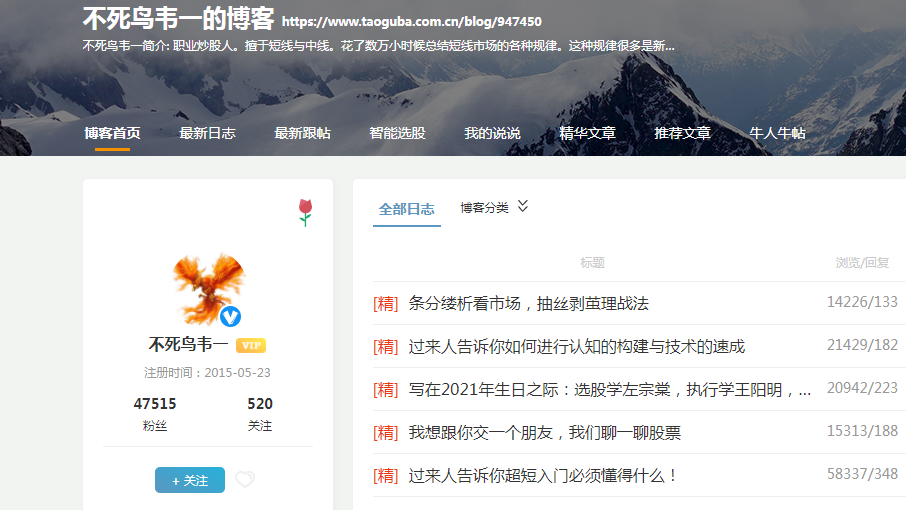Image resolution: width=906 pixels, height=510 pixels.
Task: Click the view count 58337/348
Action: point(862,474)
